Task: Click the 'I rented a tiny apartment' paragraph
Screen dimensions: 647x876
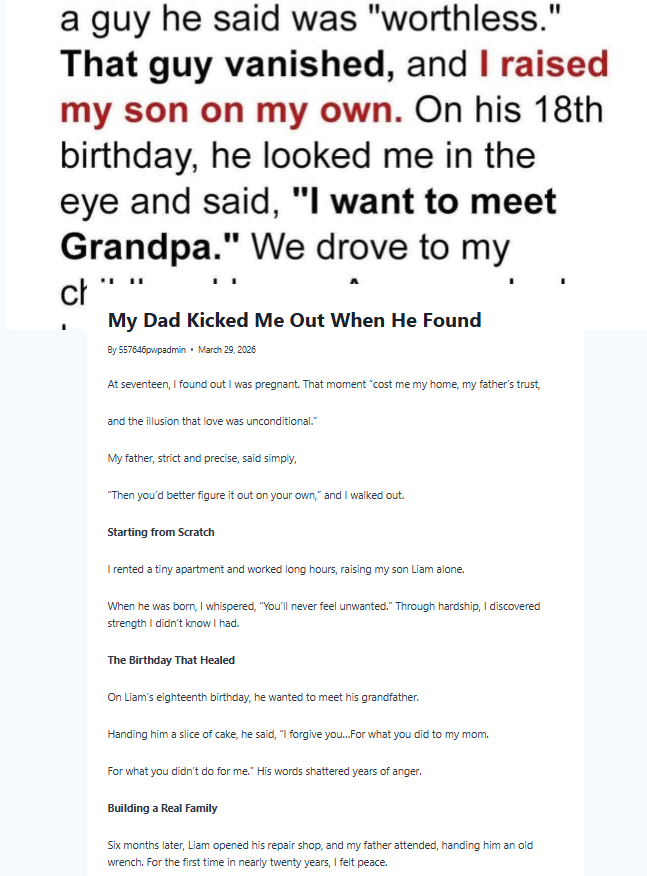Action: pyautogui.click(x=286, y=569)
